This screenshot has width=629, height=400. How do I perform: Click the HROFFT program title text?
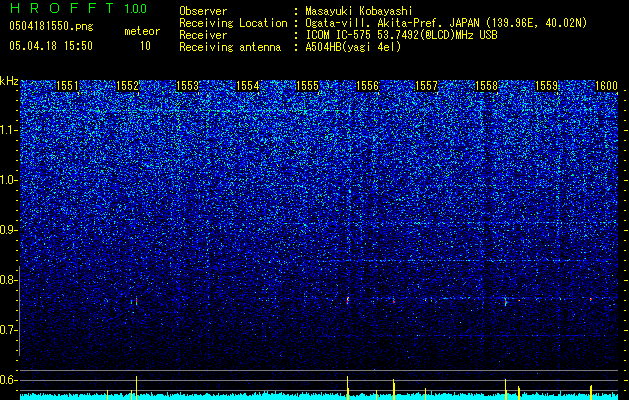click(x=62, y=8)
